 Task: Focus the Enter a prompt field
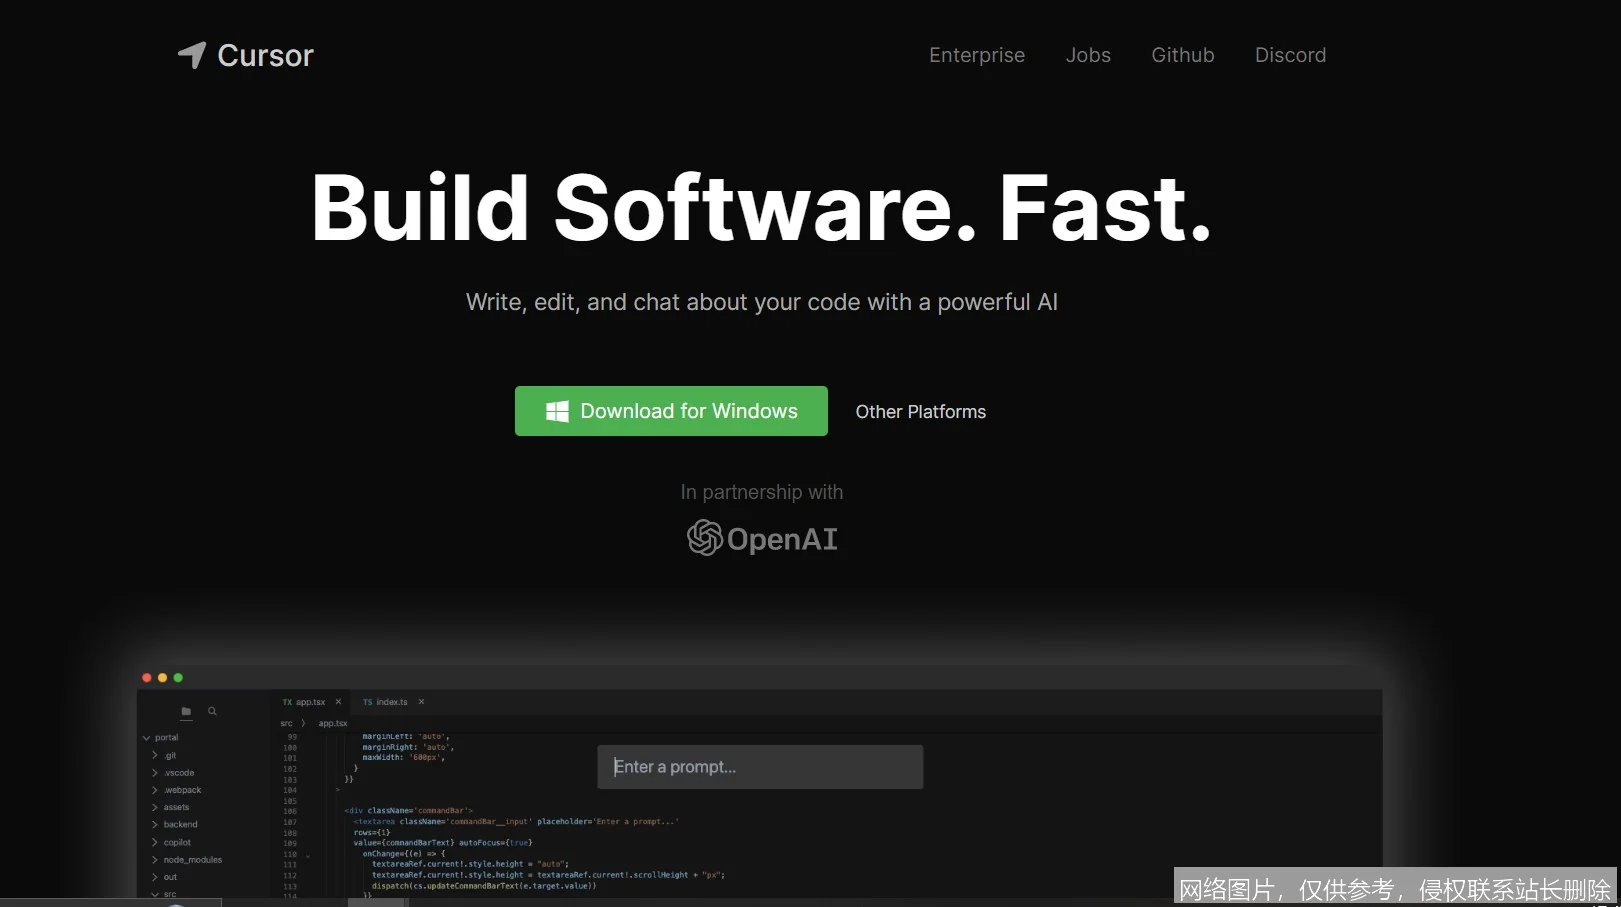760,767
